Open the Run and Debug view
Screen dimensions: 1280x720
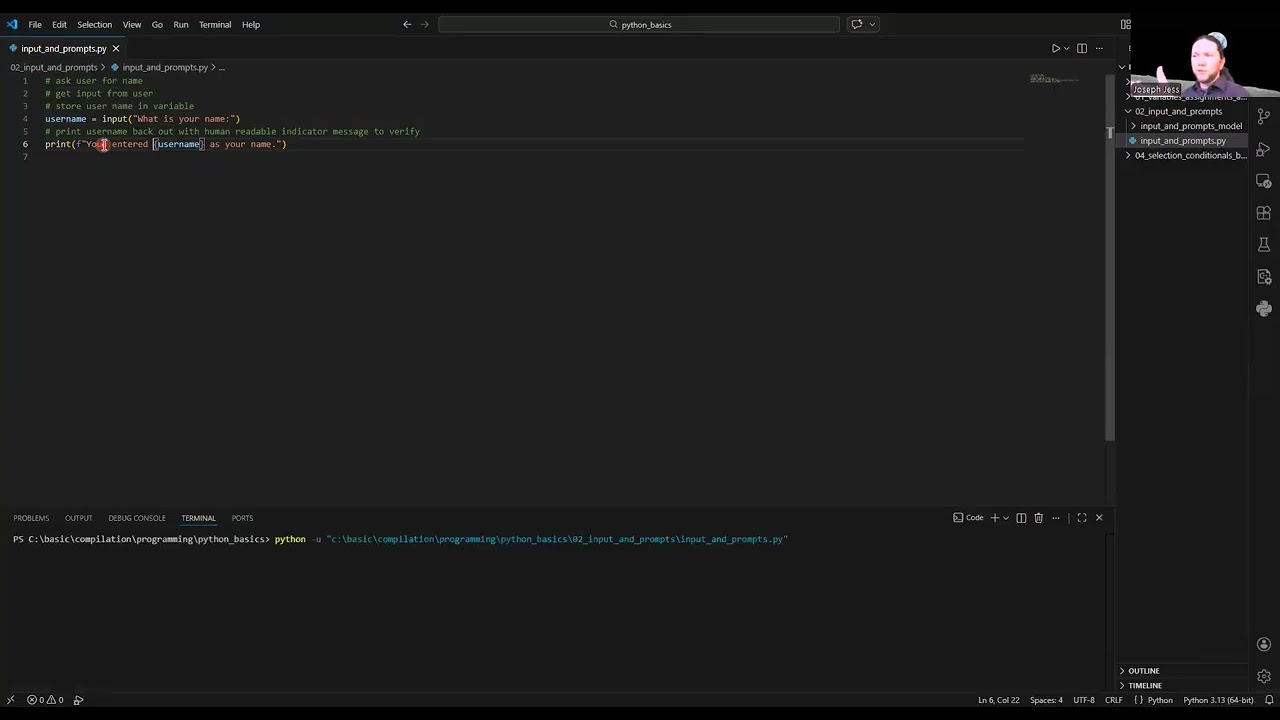point(1264,149)
